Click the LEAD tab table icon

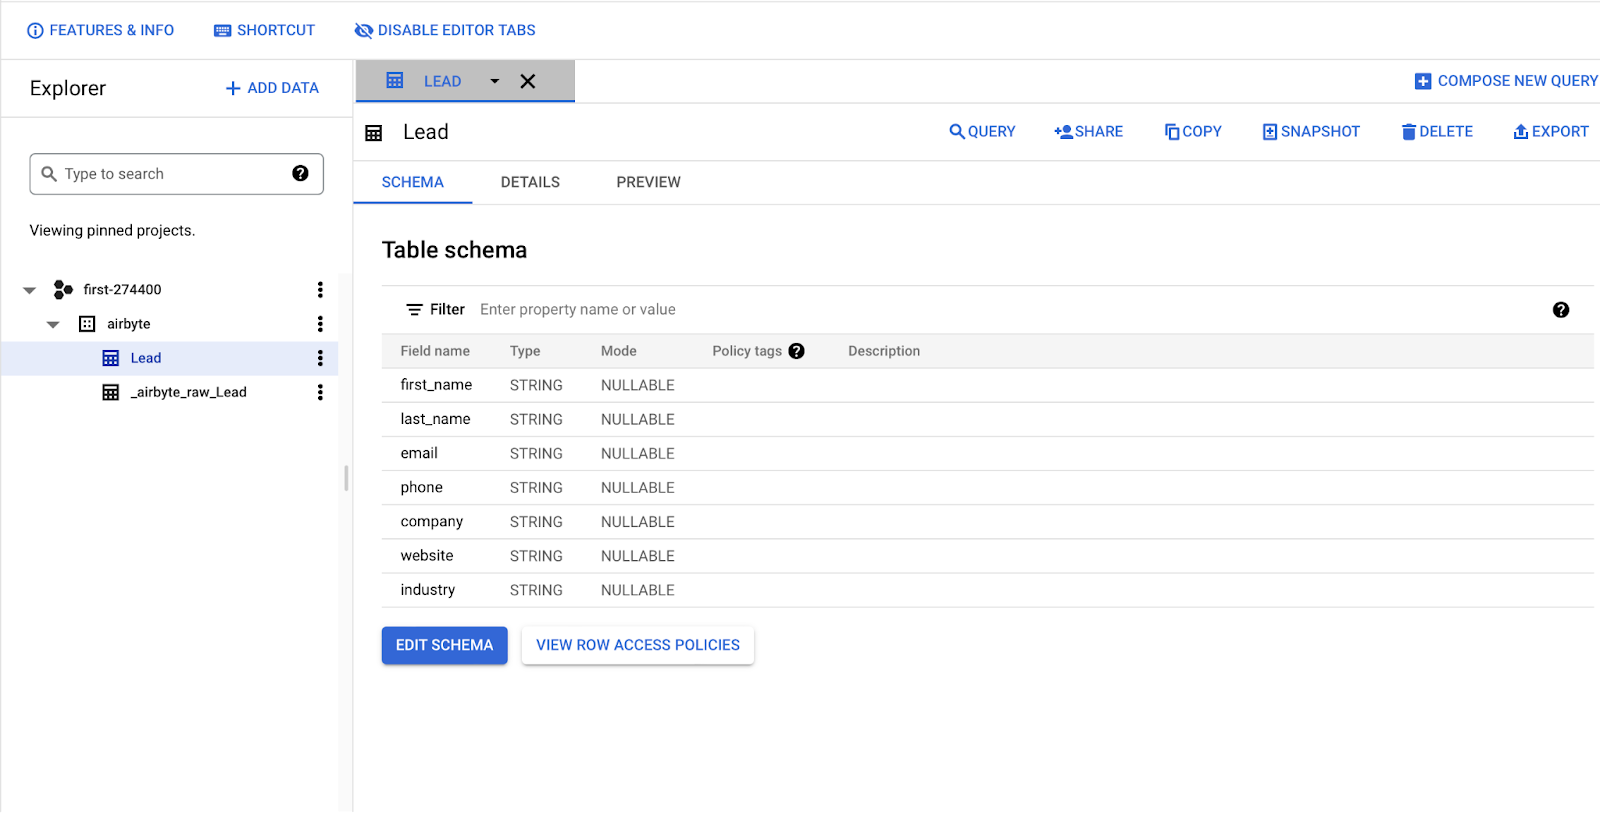395,80
